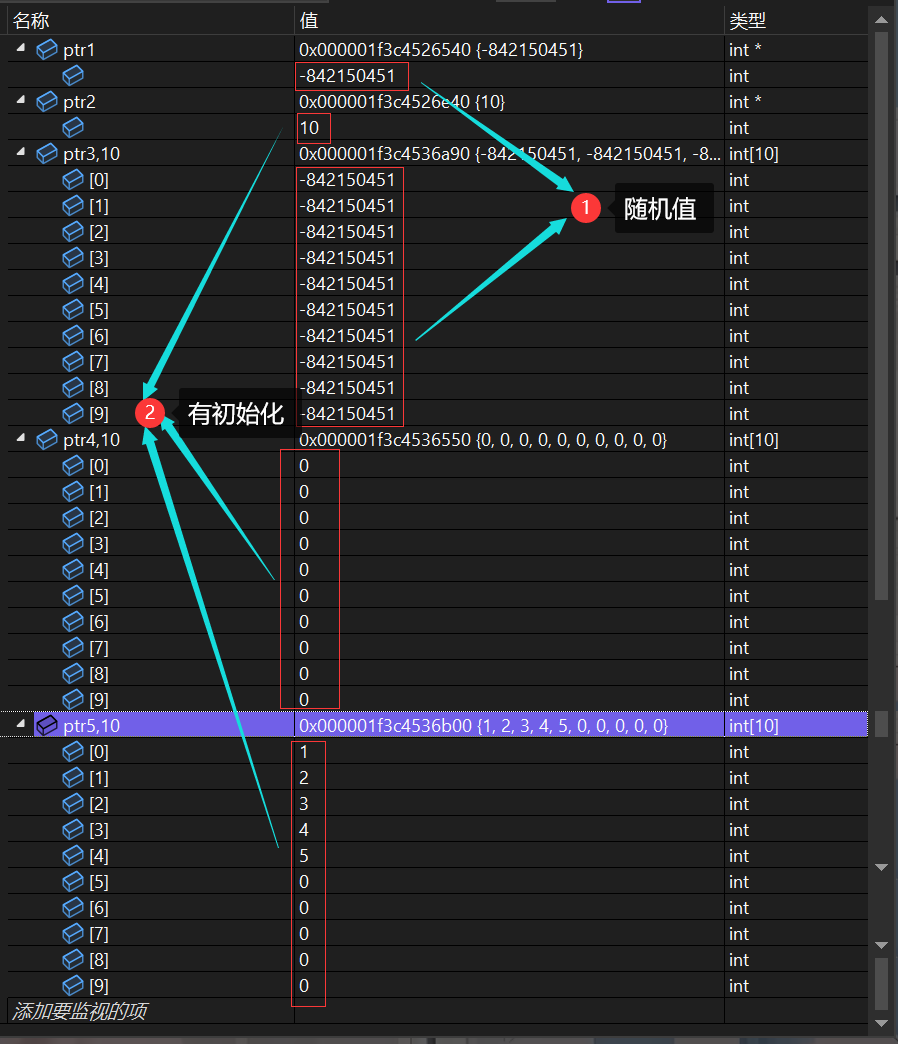Viewport: 898px width, 1044px height.
Task: Collapse the ptr2 variable node
Action: point(21,100)
